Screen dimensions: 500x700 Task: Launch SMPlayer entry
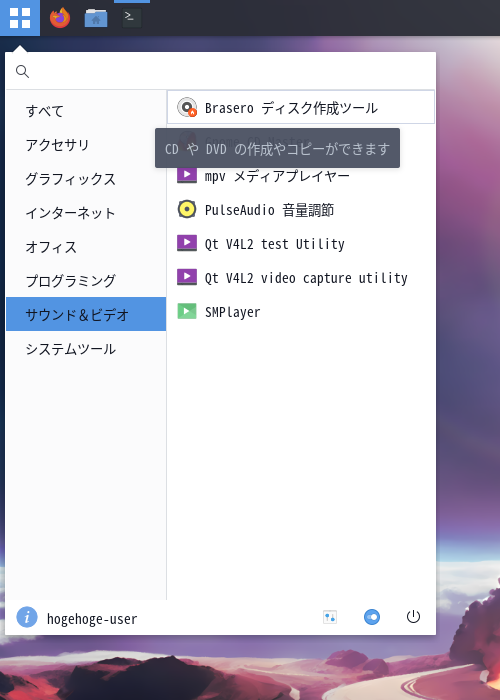pyautogui.click(x=301, y=311)
